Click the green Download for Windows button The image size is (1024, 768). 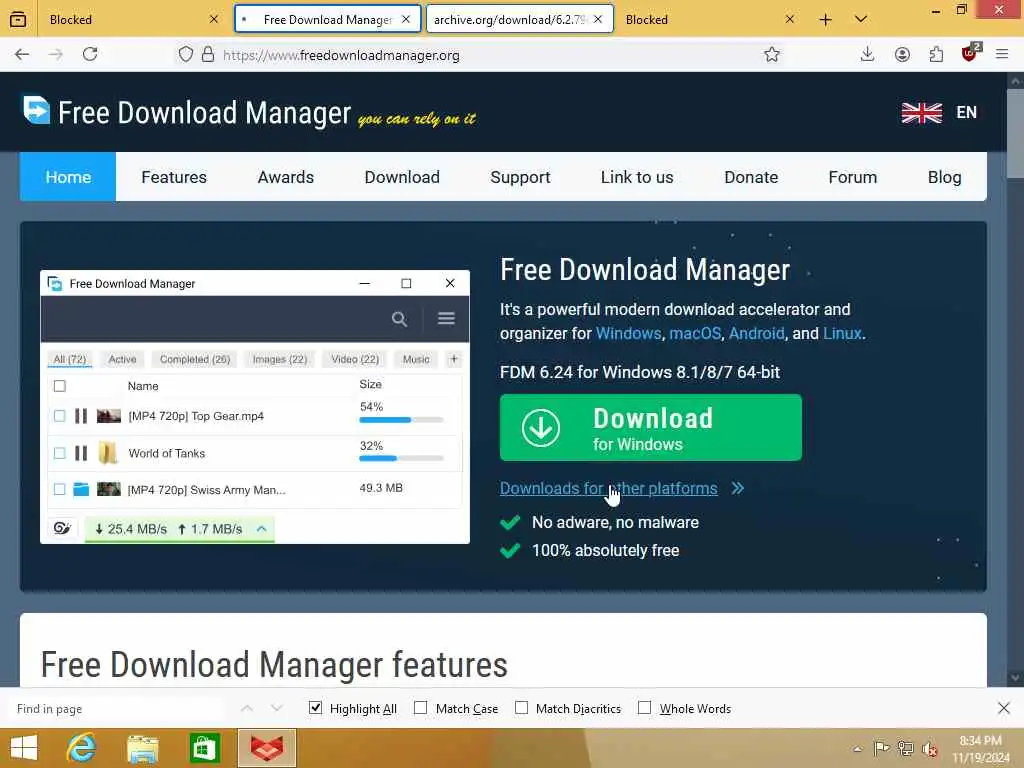[x=650, y=428]
